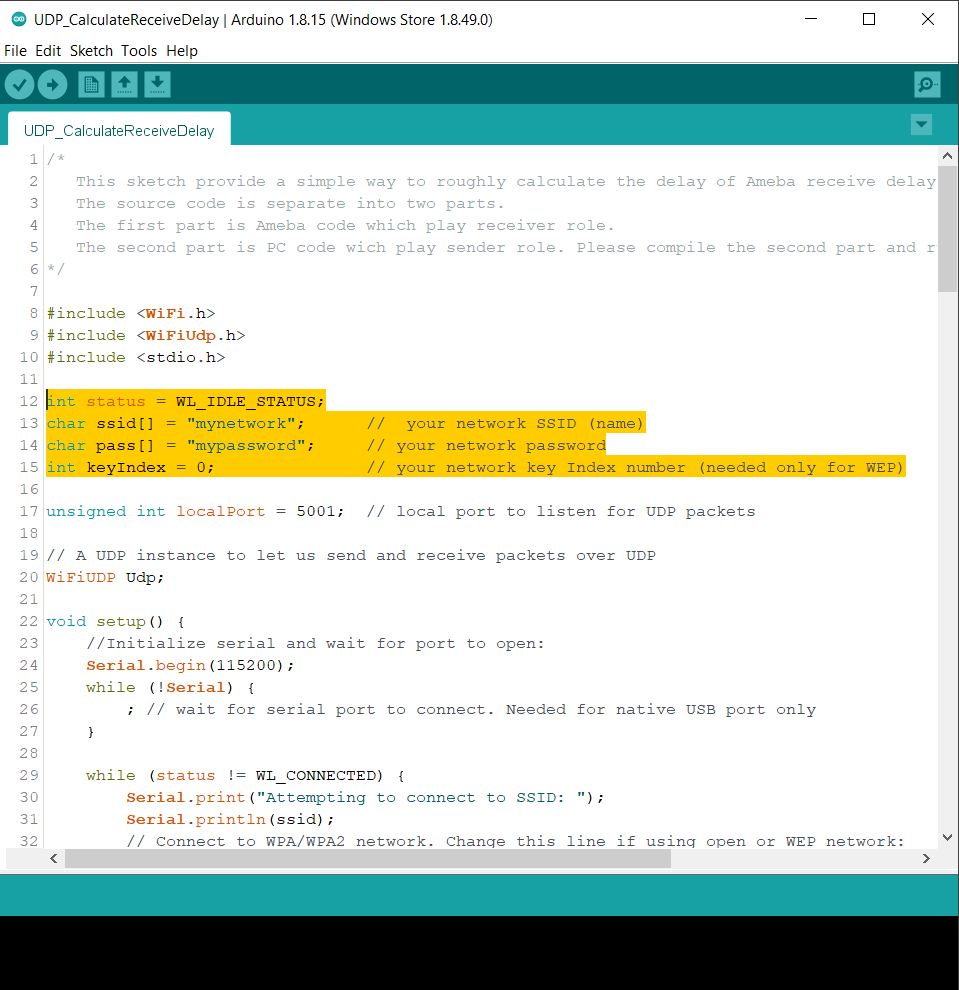The height and width of the screenshot is (990, 959).
Task: Click the Arduino logo in title bar
Action: 18,19
